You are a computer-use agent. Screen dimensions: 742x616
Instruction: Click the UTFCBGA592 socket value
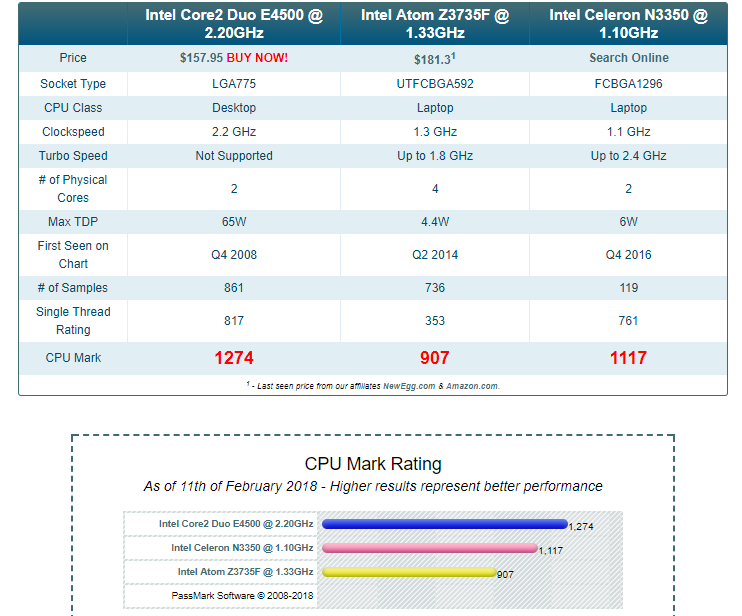[435, 84]
